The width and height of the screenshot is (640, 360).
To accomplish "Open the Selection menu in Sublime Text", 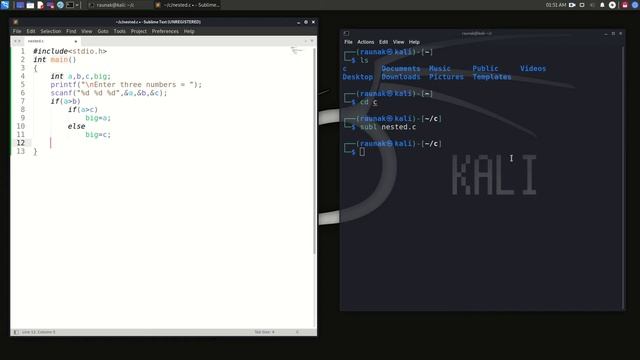I will pyautogui.click(x=51, y=31).
